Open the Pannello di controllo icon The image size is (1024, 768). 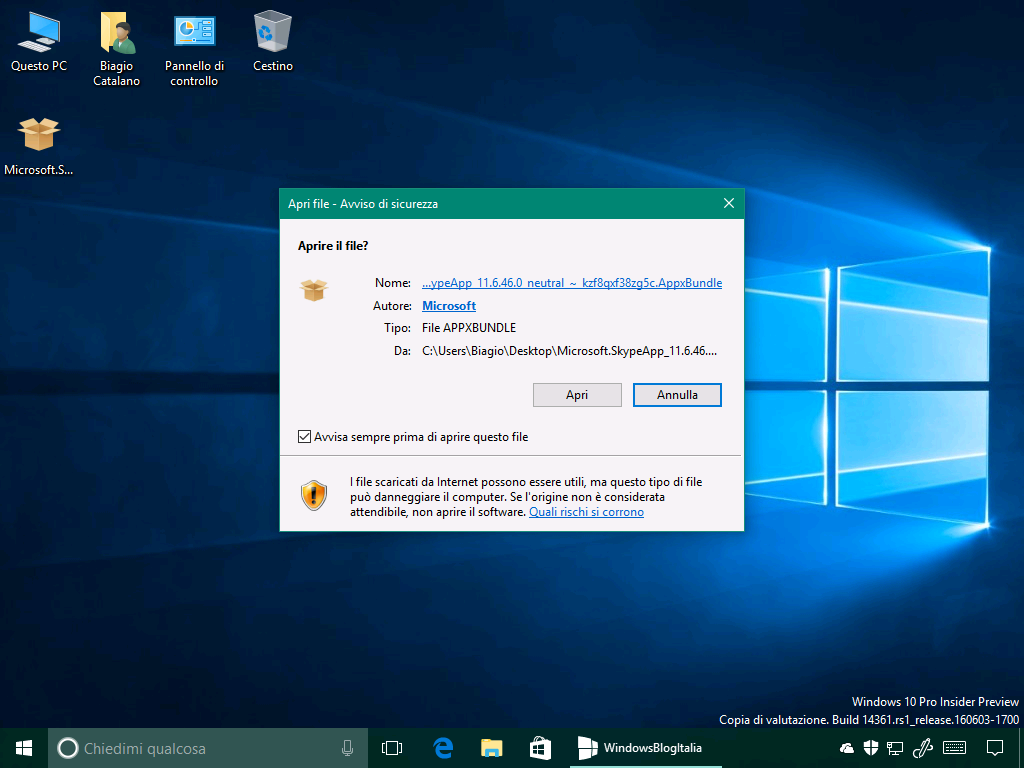(194, 50)
